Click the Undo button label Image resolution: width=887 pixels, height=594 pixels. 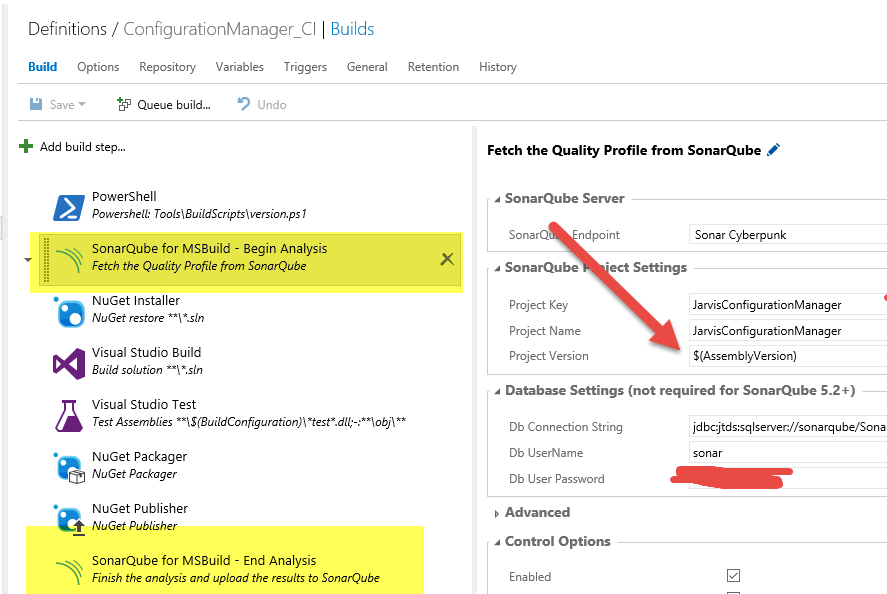(x=272, y=105)
